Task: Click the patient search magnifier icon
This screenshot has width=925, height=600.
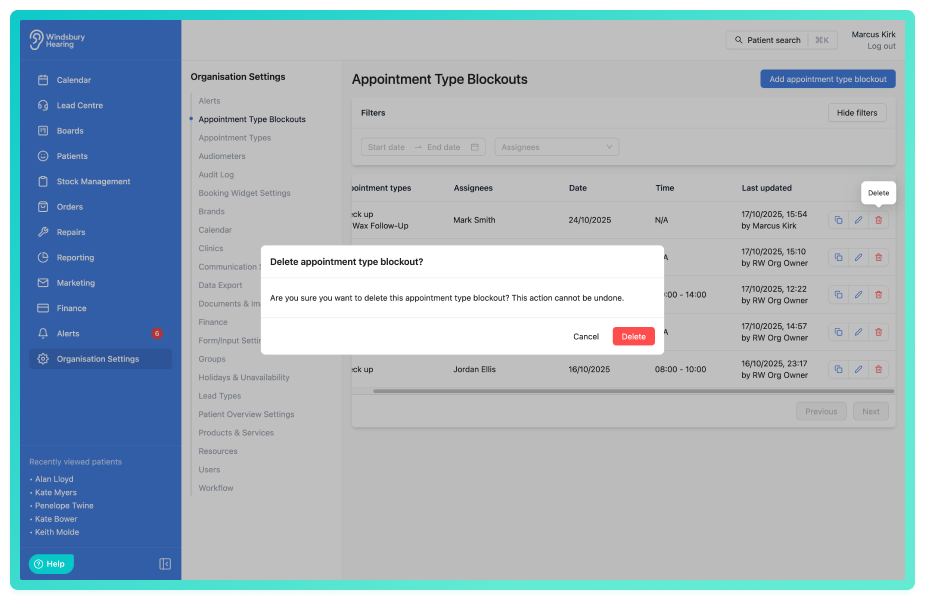Action: [739, 40]
